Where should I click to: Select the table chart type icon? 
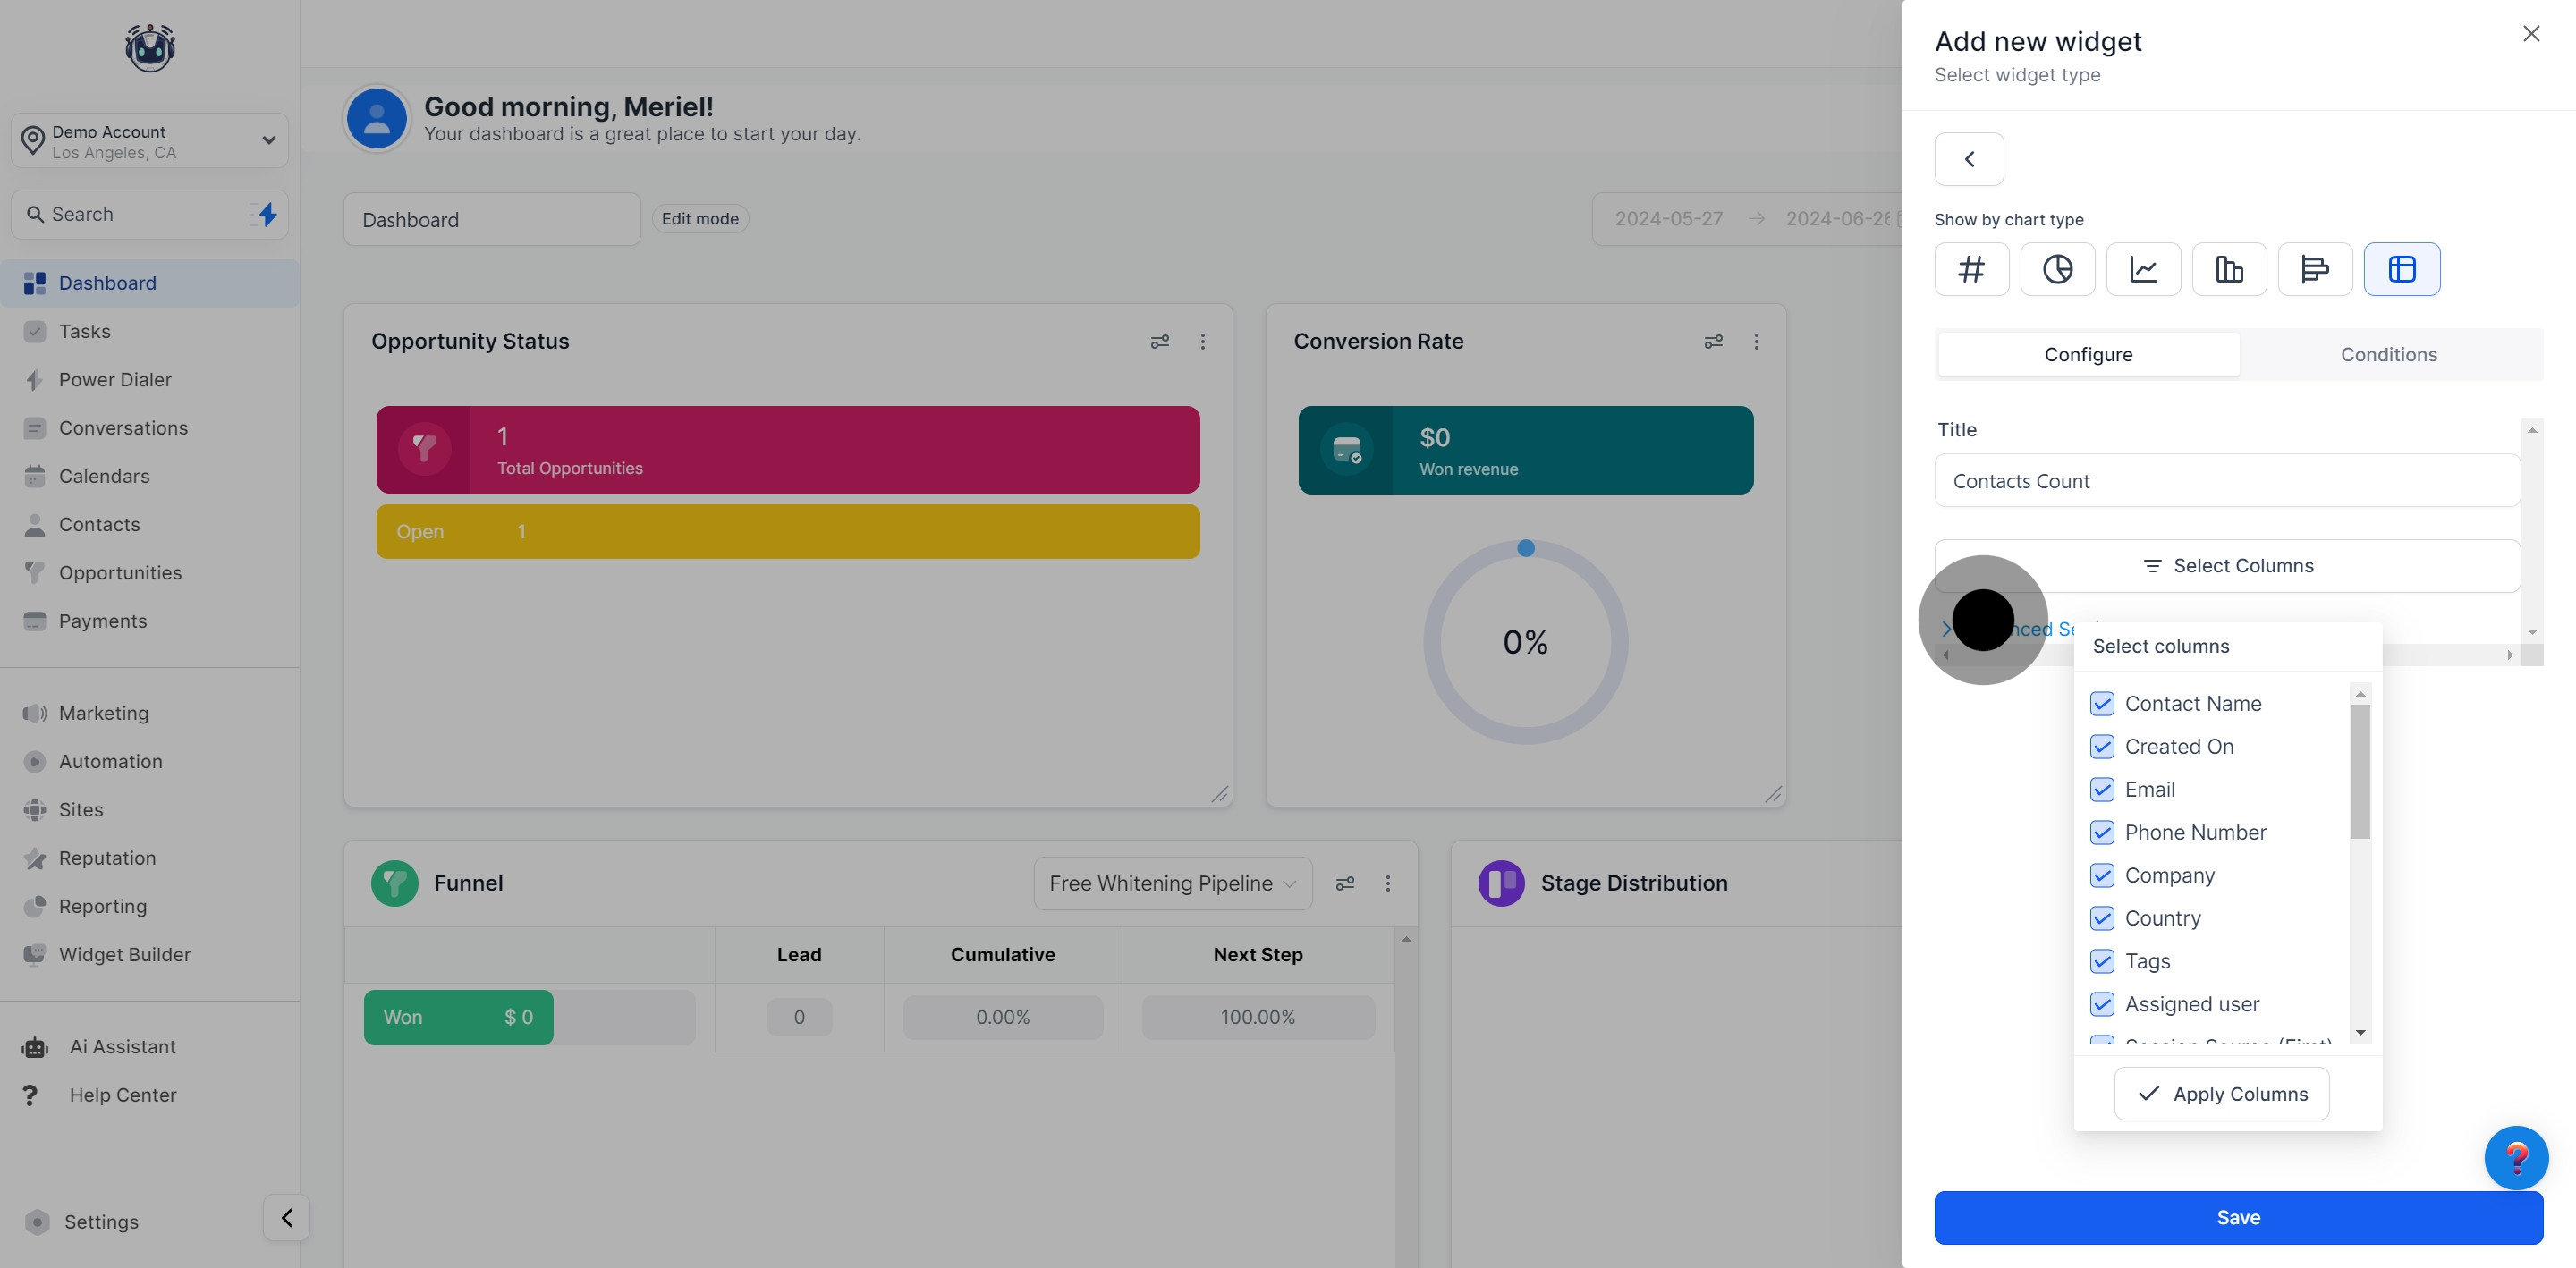[2401, 269]
